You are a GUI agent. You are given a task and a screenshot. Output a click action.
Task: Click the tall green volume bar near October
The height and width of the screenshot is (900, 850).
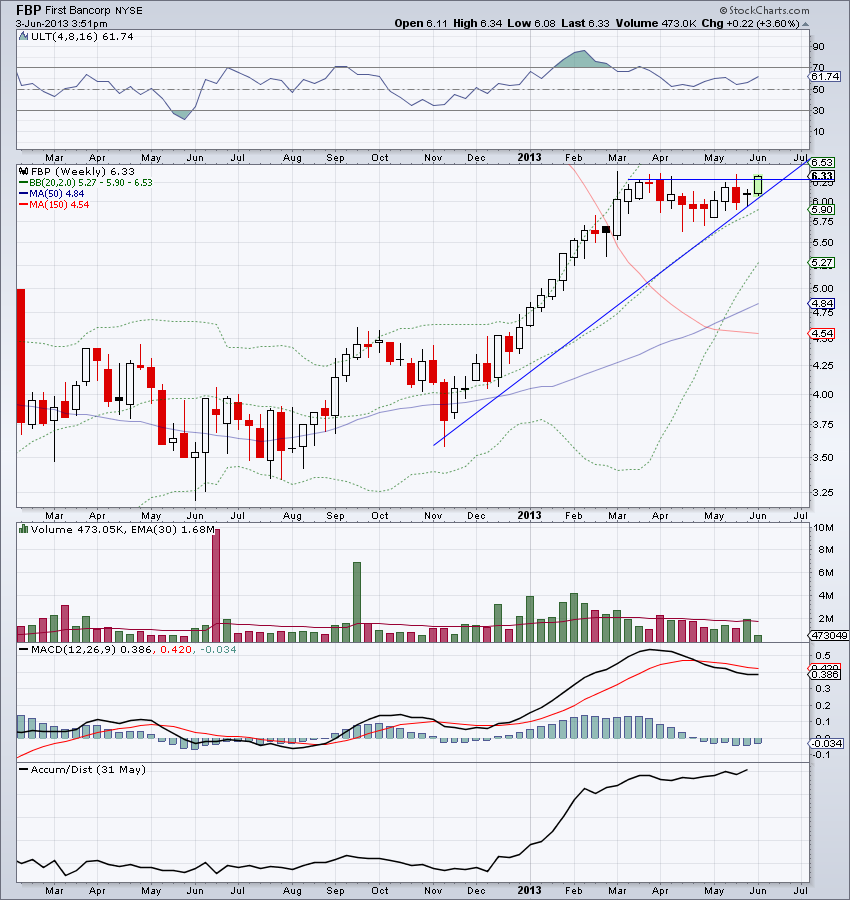pyautogui.click(x=356, y=602)
